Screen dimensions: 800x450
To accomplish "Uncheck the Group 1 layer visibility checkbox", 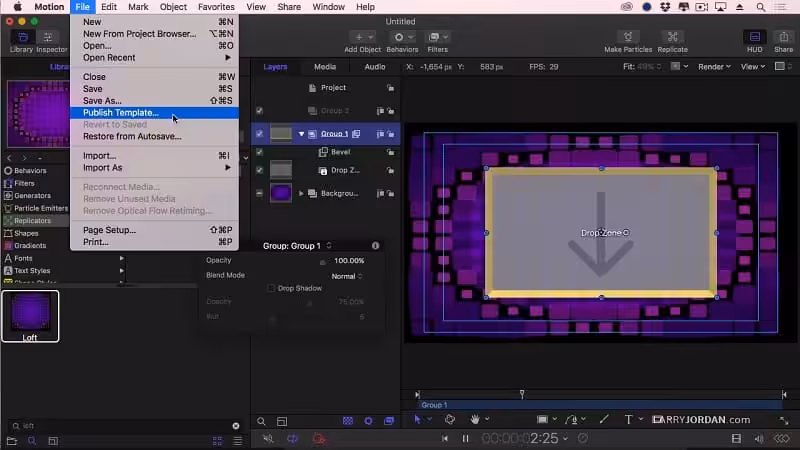I will point(260,133).
